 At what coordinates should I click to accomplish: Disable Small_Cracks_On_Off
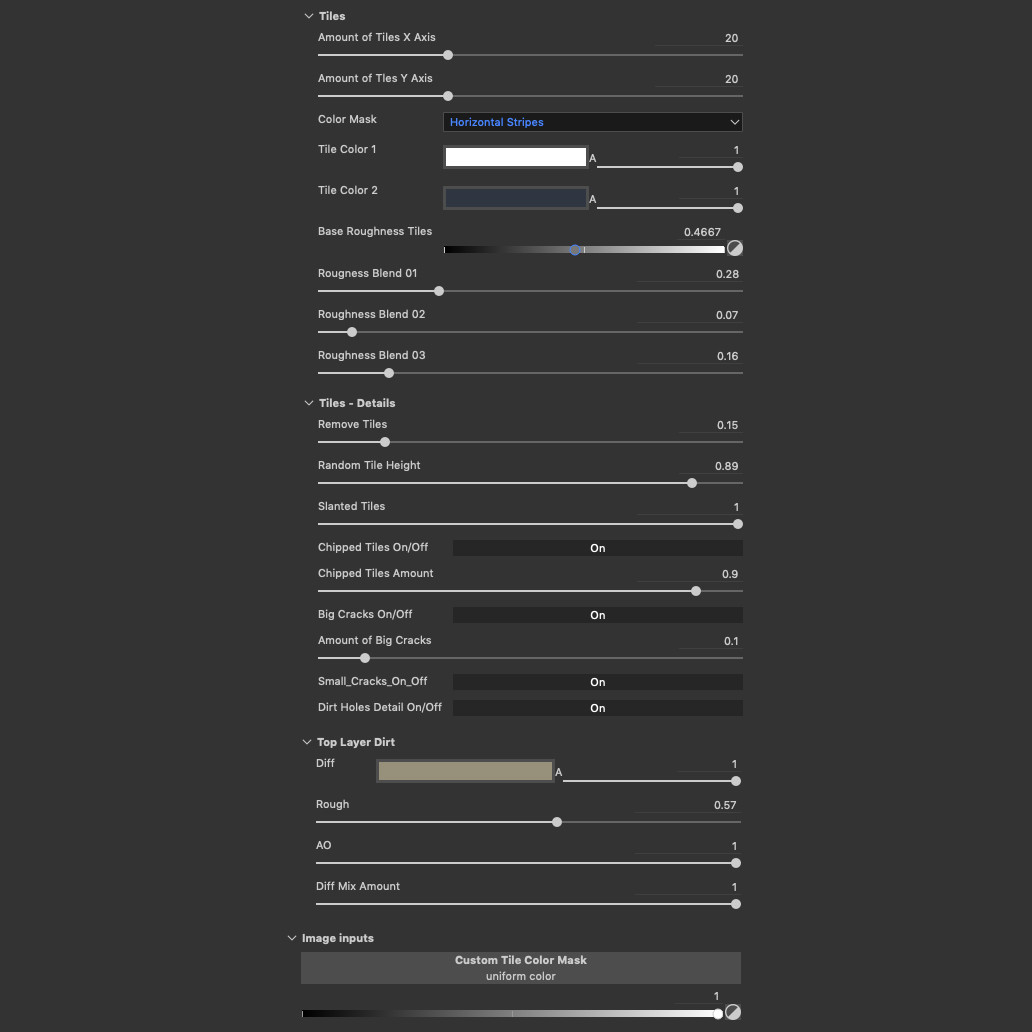(x=597, y=681)
